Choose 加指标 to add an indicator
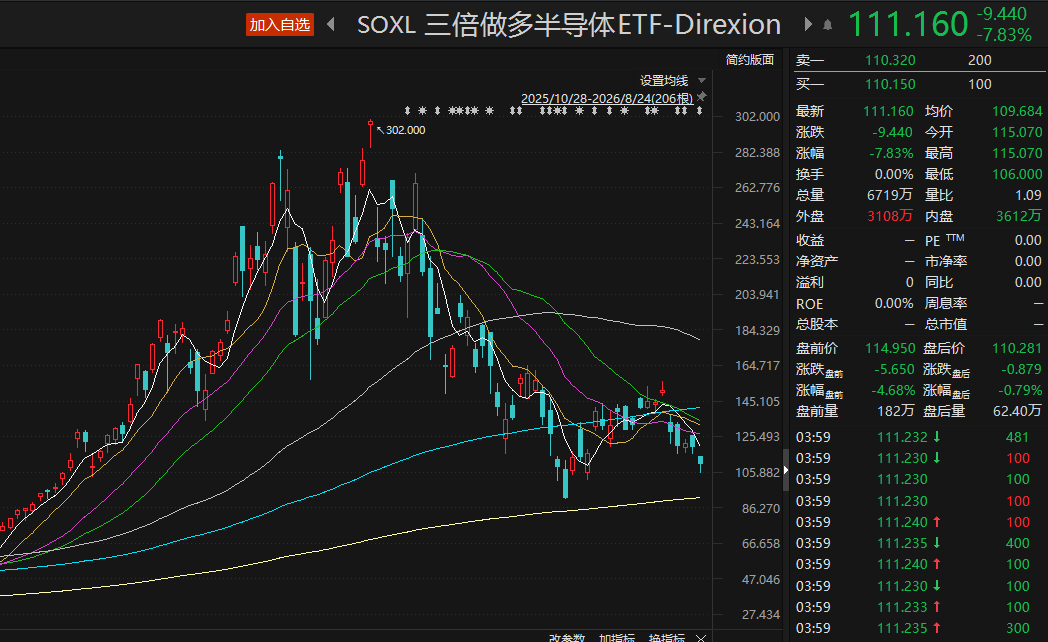 point(616,637)
